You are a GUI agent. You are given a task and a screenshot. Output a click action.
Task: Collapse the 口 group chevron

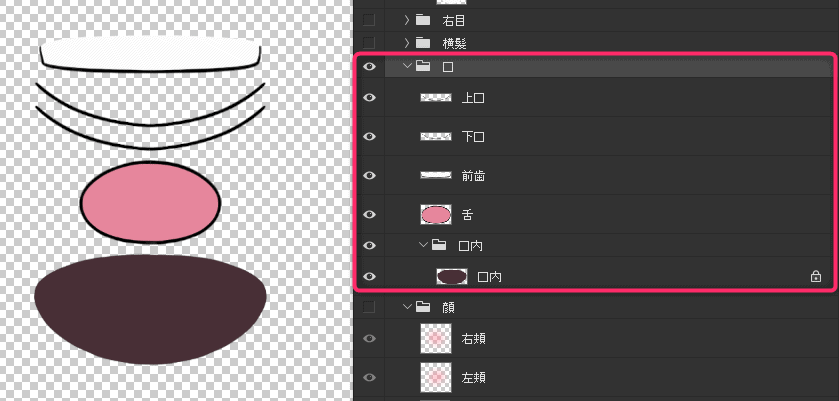coord(406,67)
